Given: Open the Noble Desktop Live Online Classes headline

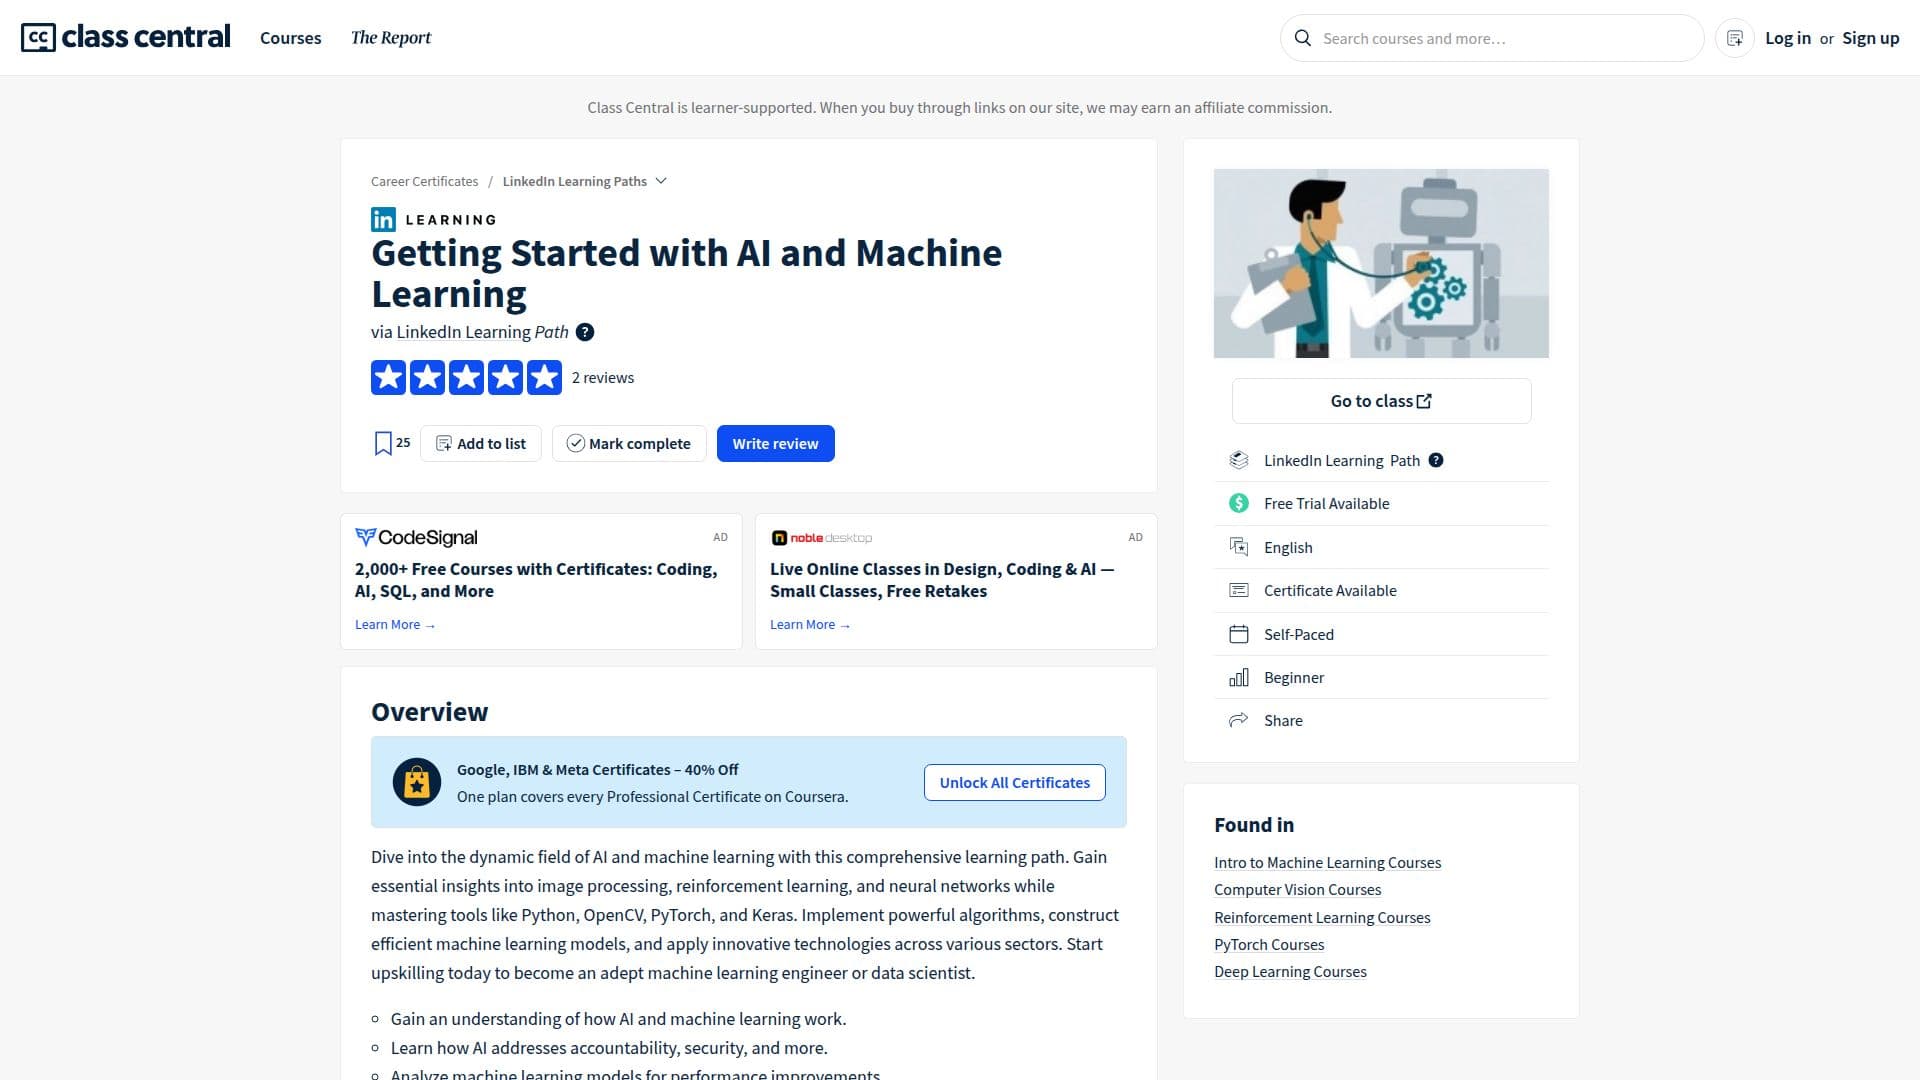Looking at the screenshot, I should pos(942,580).
